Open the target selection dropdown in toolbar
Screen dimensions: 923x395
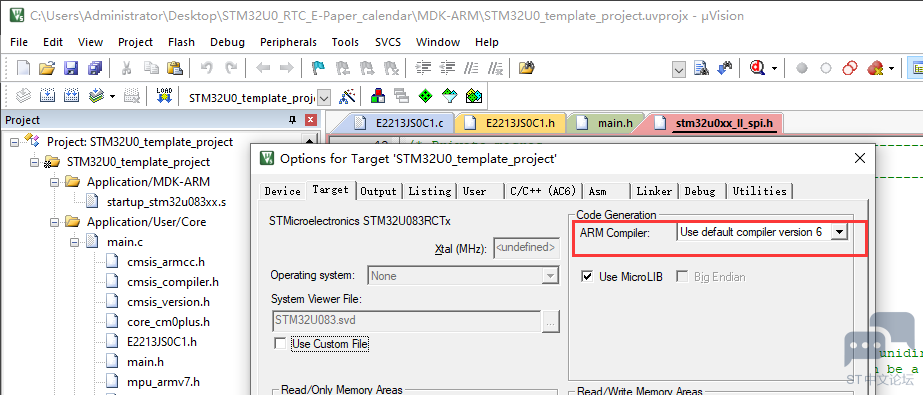click(x=325, y=98)
